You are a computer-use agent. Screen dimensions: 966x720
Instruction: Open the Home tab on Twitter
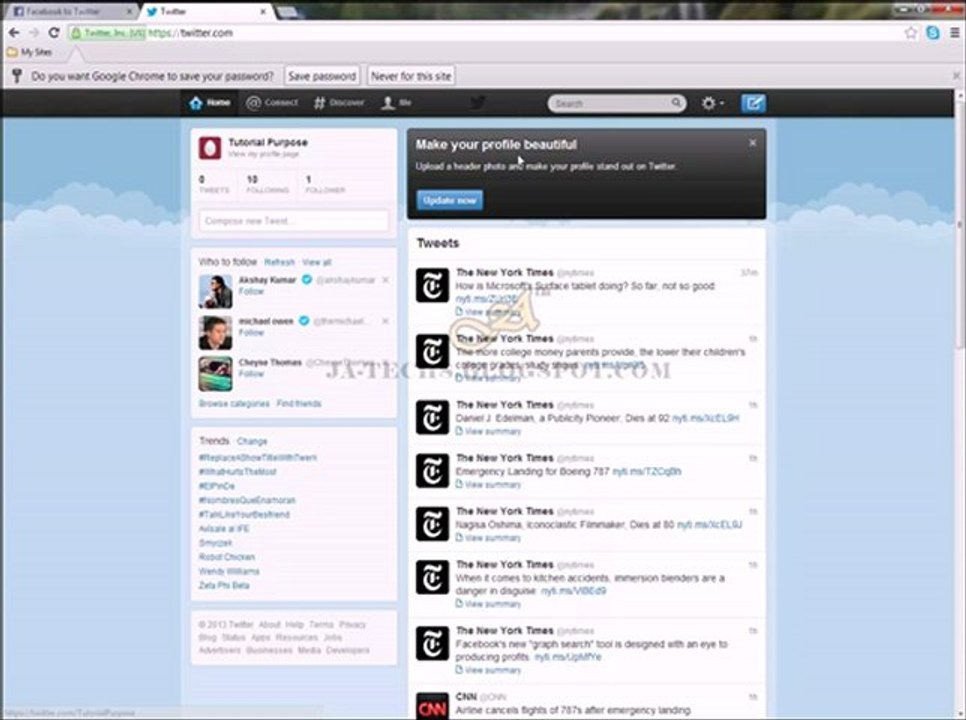point(210,103)
